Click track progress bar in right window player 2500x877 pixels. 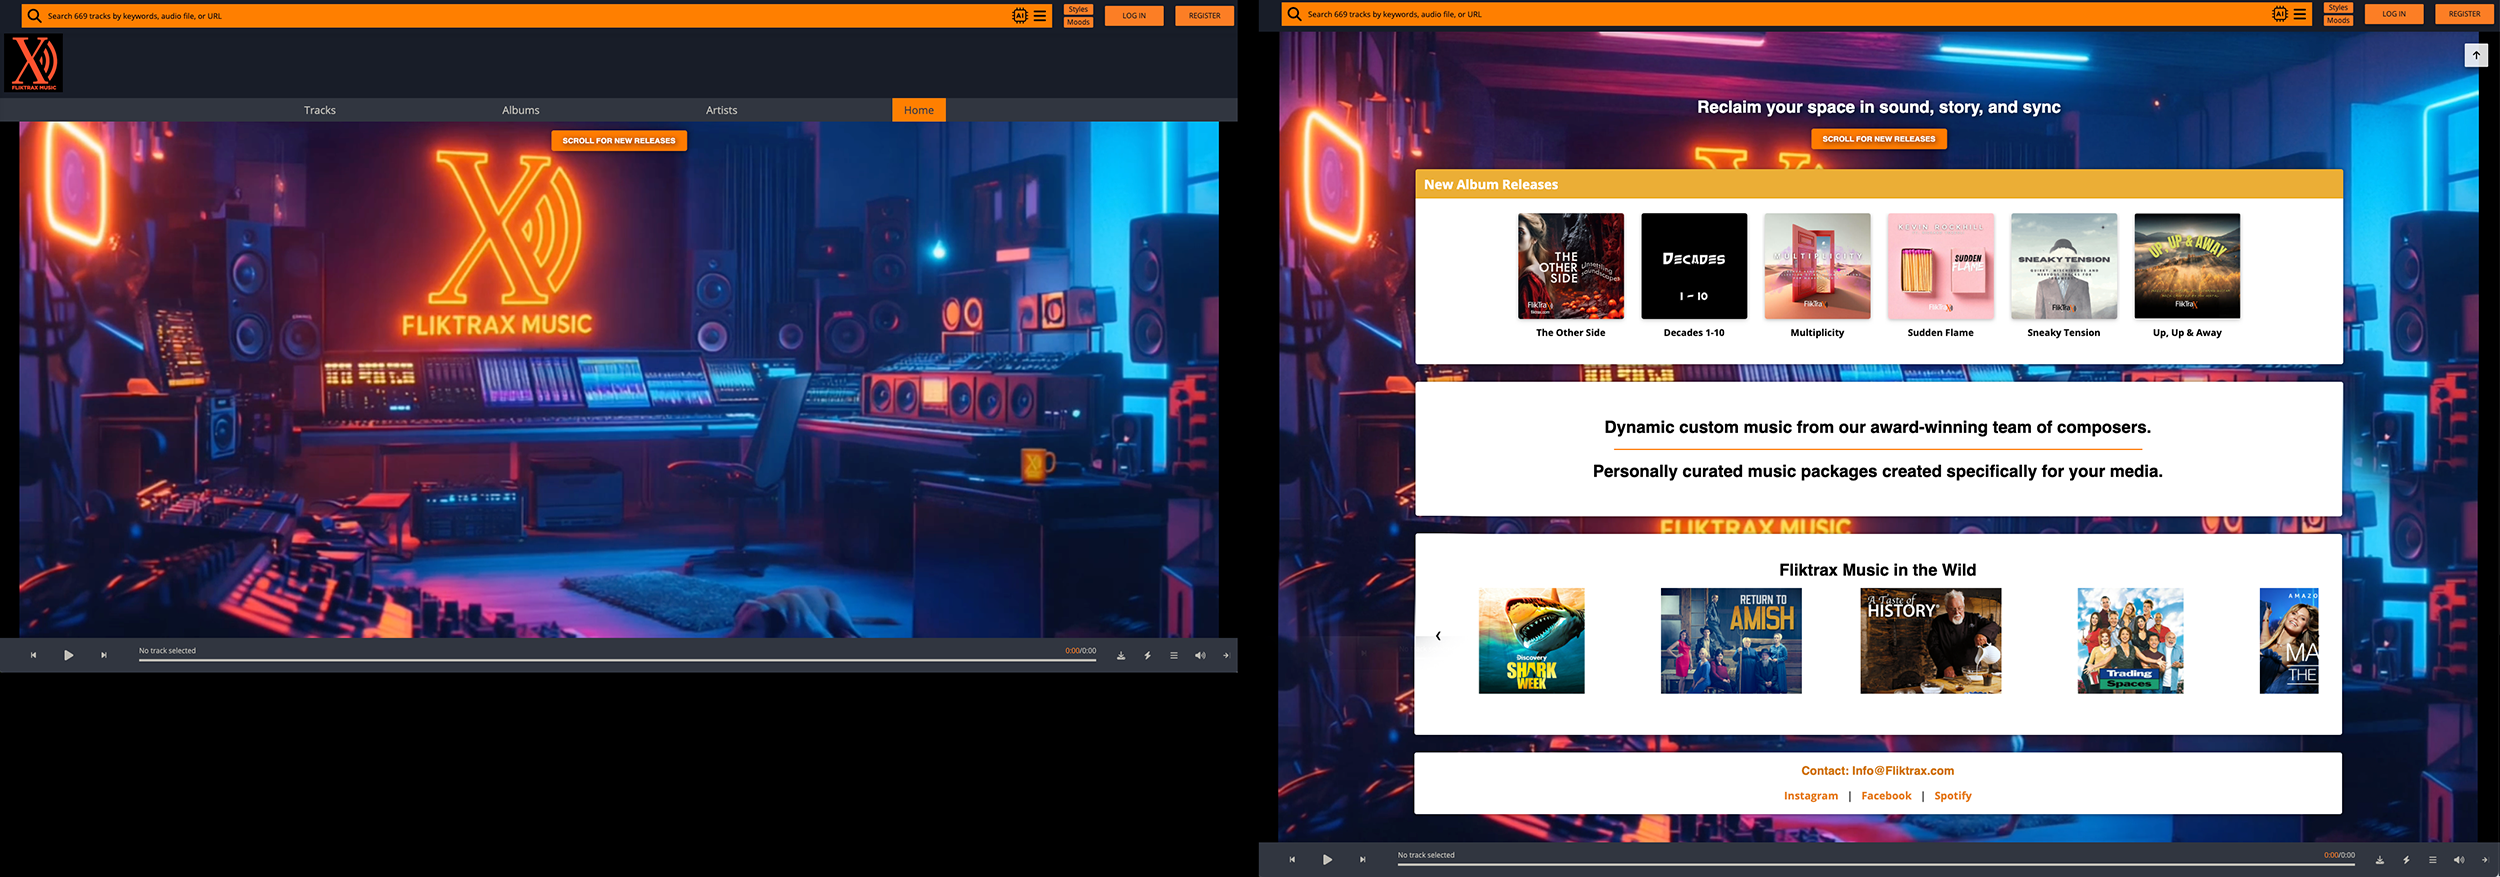click(1876, 864)
